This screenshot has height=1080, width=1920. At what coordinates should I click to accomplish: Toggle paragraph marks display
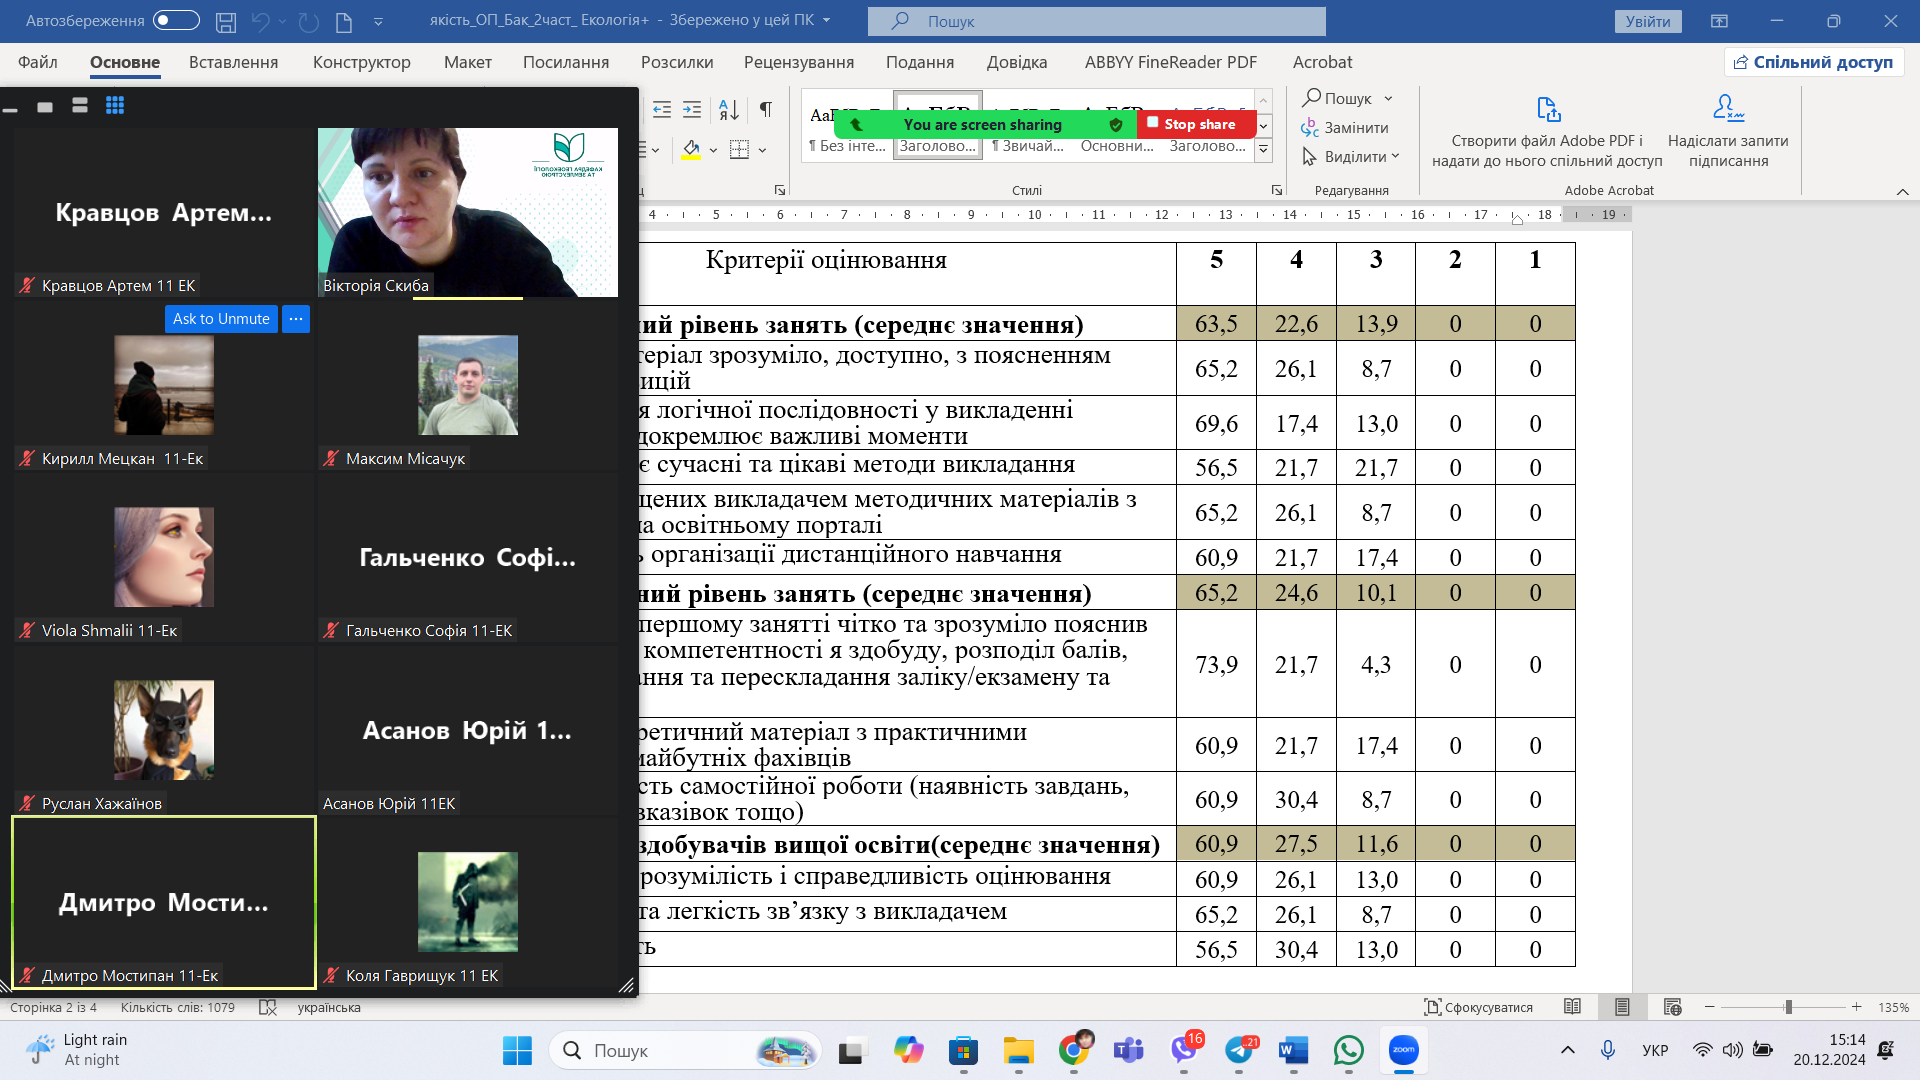(765, 110)
